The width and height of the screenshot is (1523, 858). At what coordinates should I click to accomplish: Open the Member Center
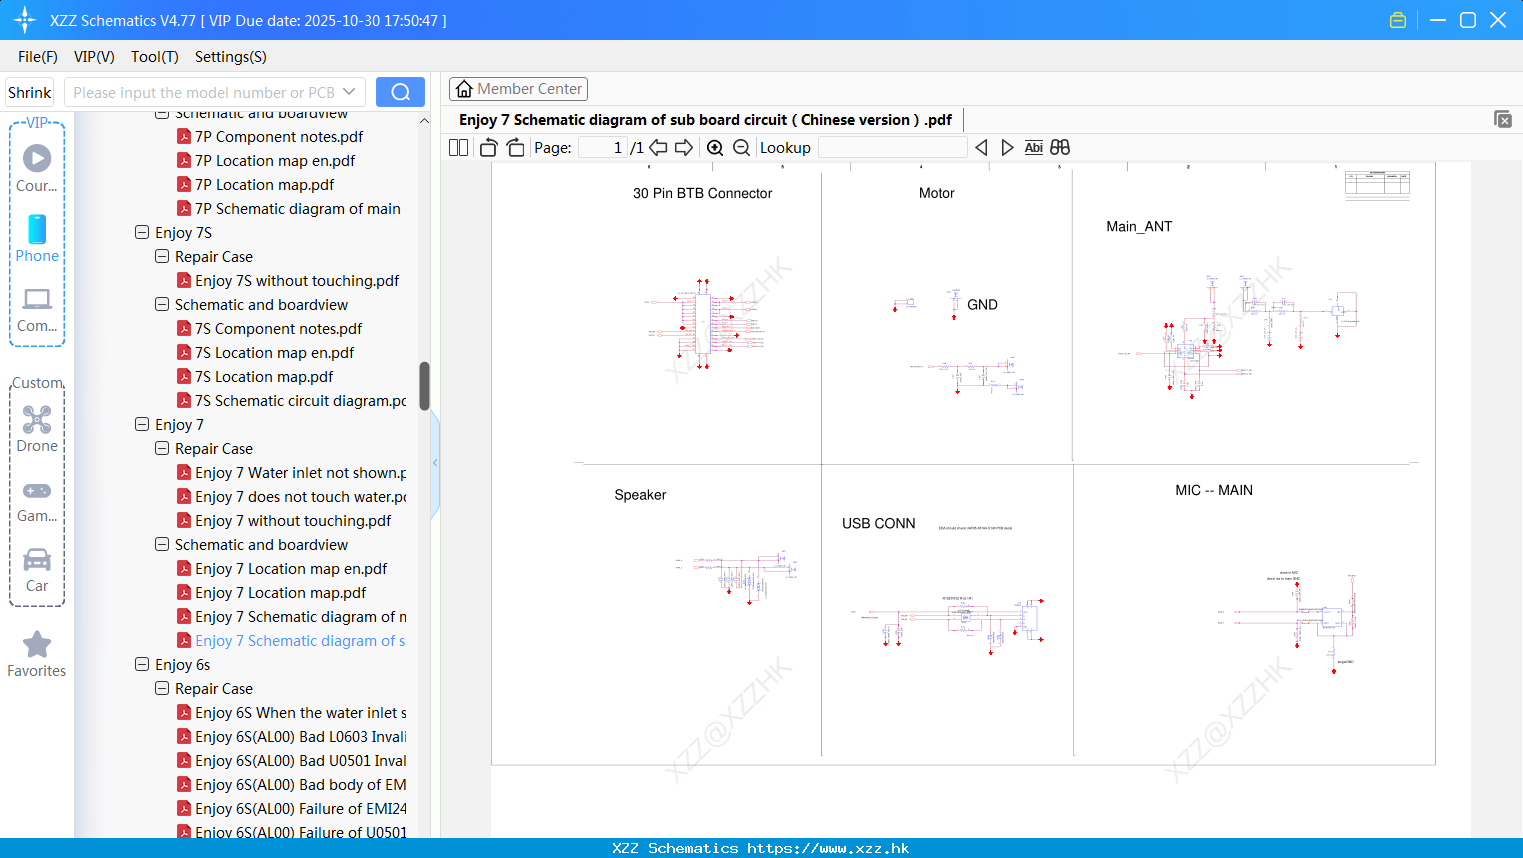pyautogui.click(x=518, y=89)
